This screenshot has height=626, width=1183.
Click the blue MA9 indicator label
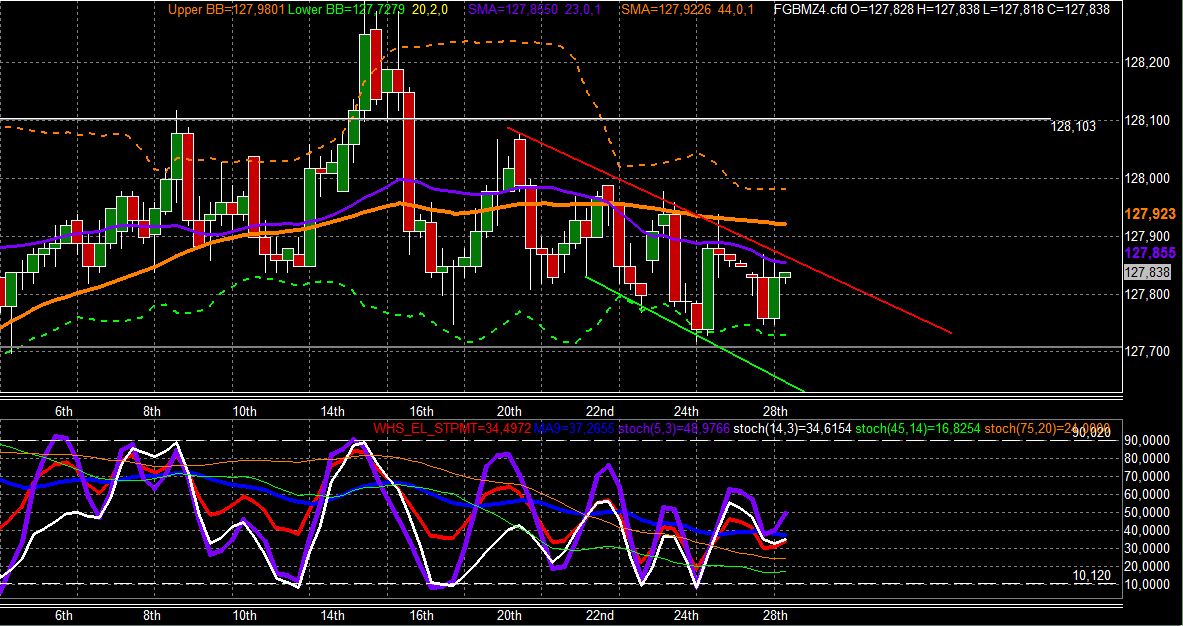(x=574, y=428)
